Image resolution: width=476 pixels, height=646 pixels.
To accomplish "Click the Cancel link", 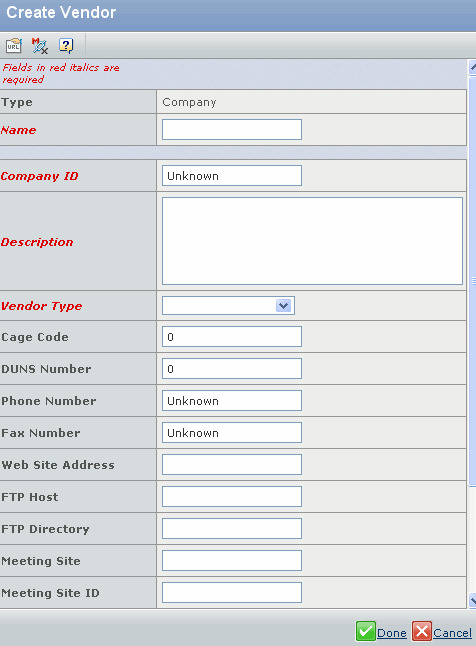I will coord(453,633).
